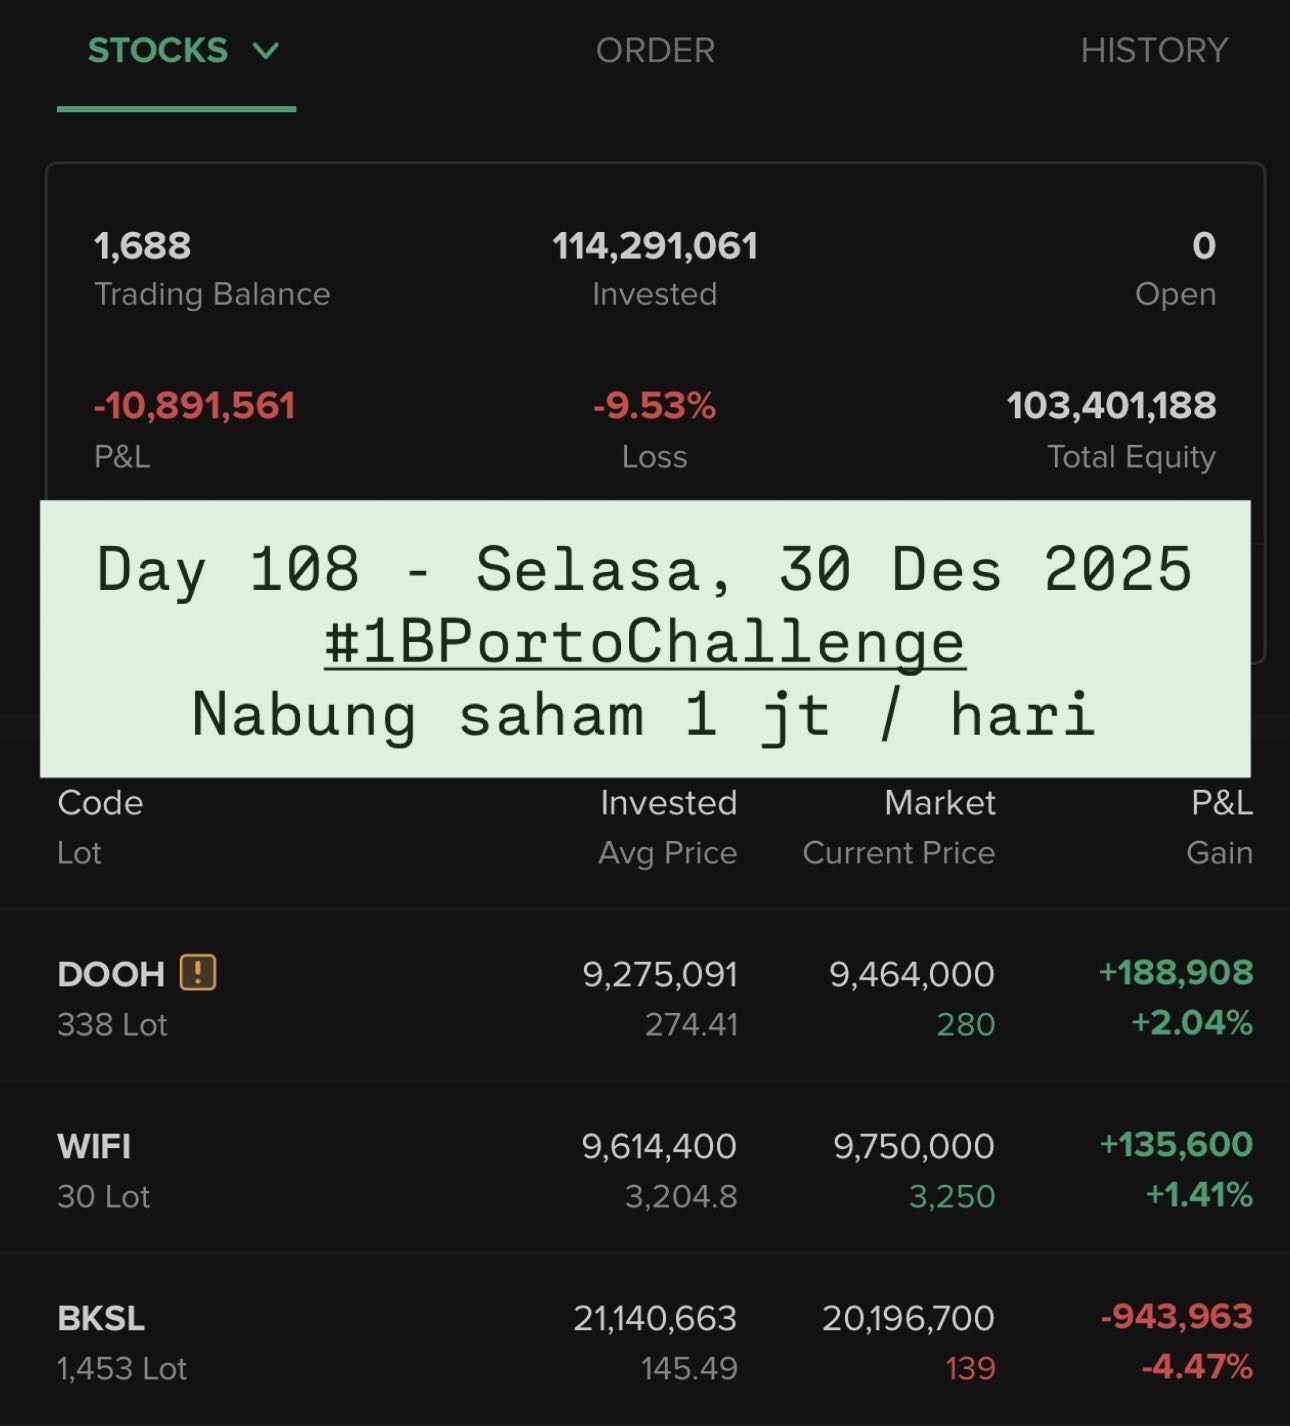Sort by the P&L column header
The image size is (1290, 1426).
(1221, 803)
